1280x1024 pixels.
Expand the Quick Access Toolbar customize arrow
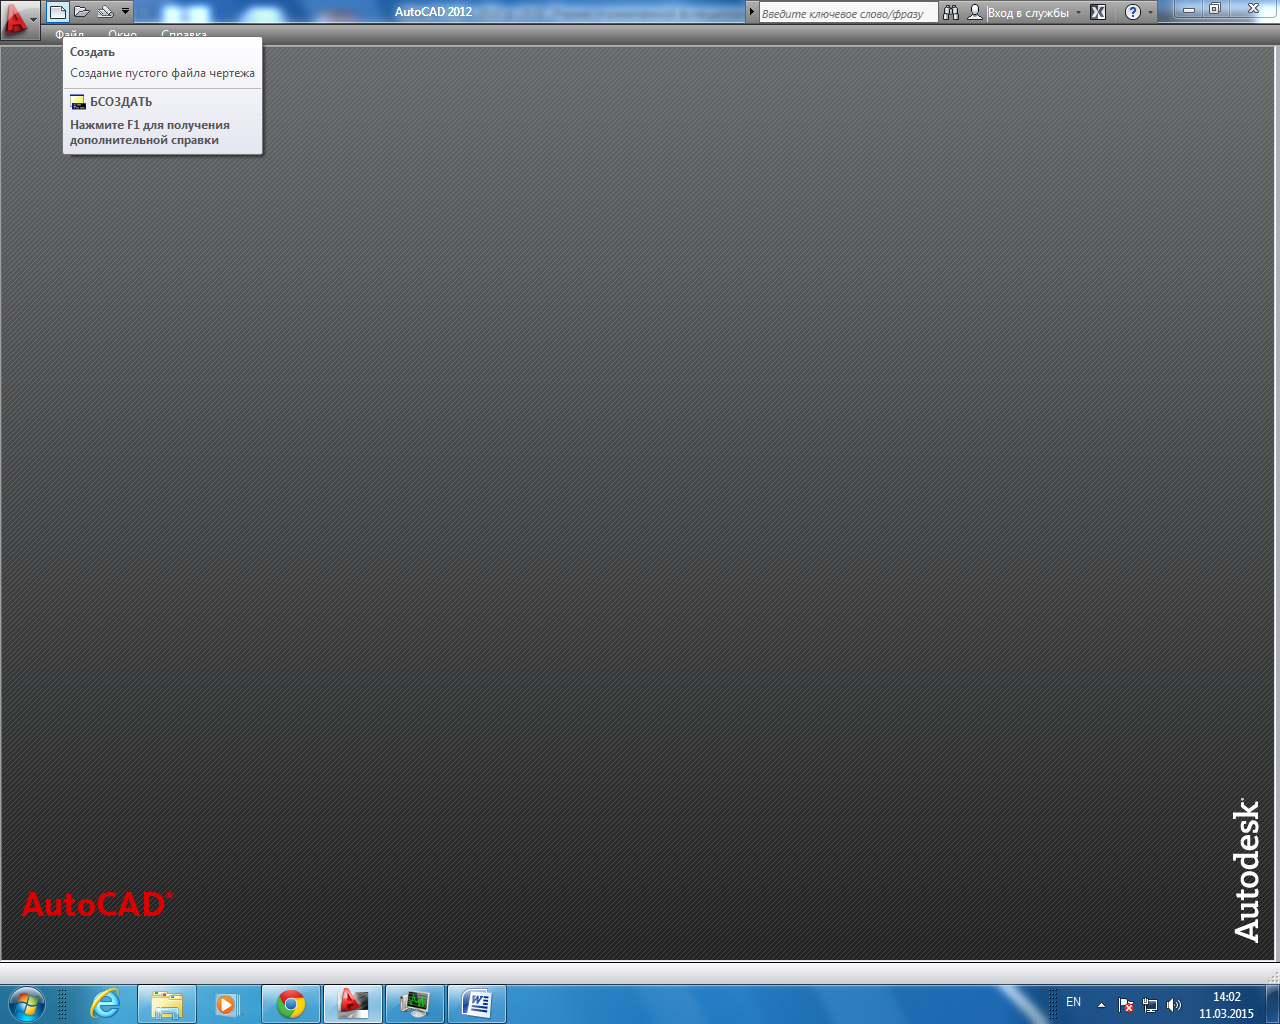(x=126, y=12)
